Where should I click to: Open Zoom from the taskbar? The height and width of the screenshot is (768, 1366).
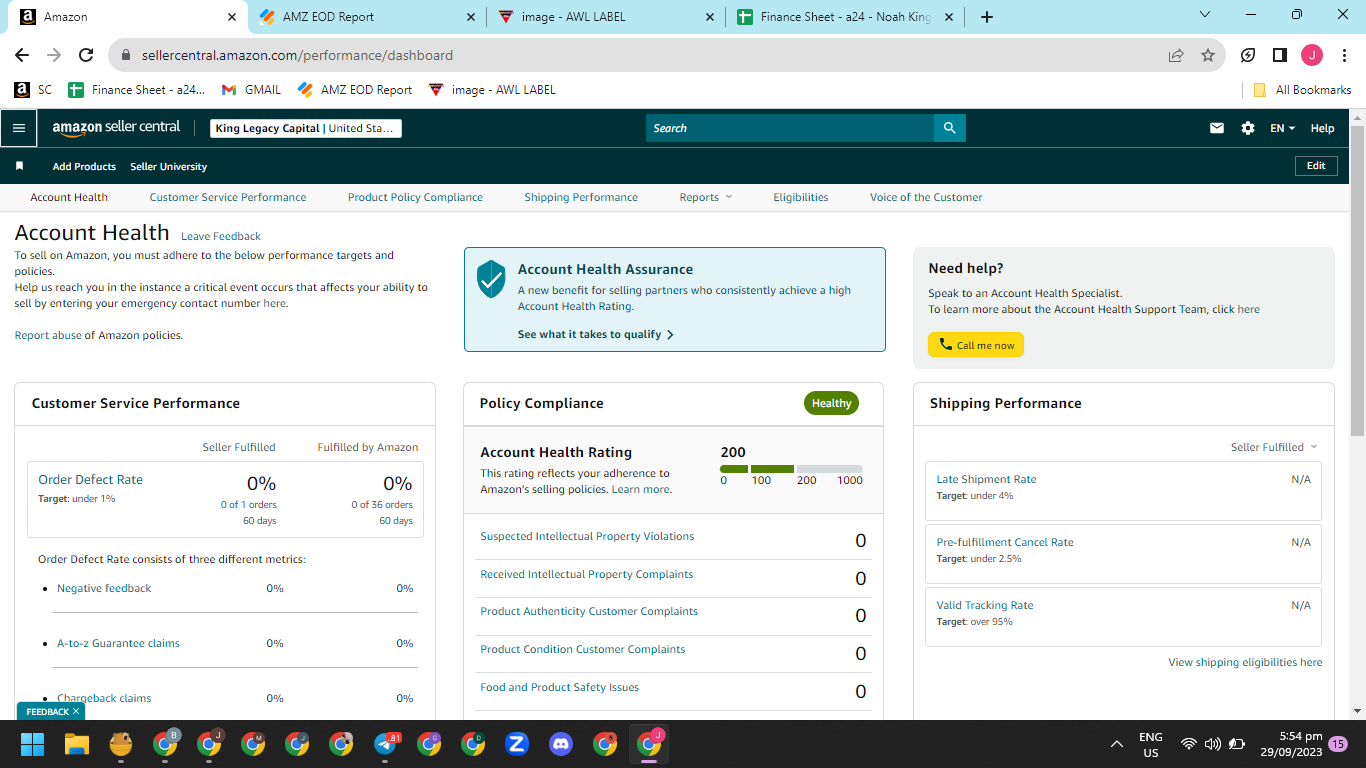click(517, 744)
